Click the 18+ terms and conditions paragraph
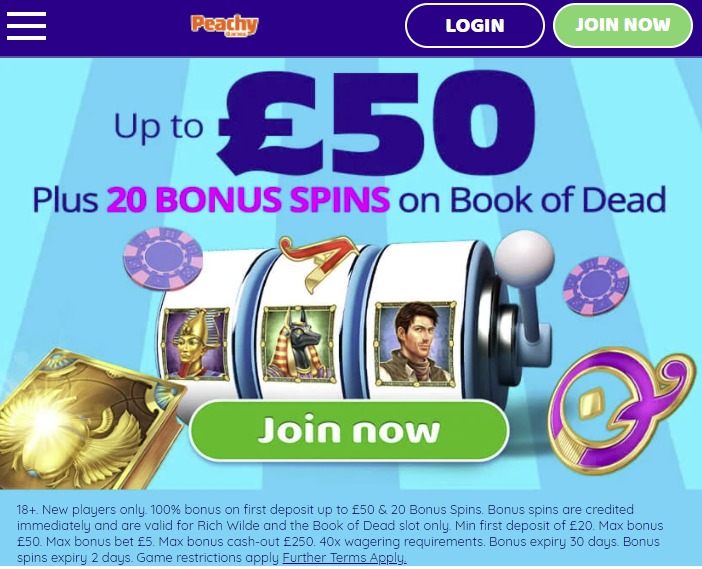The width and height of the screenshot is (702, 569). (340, 534)
